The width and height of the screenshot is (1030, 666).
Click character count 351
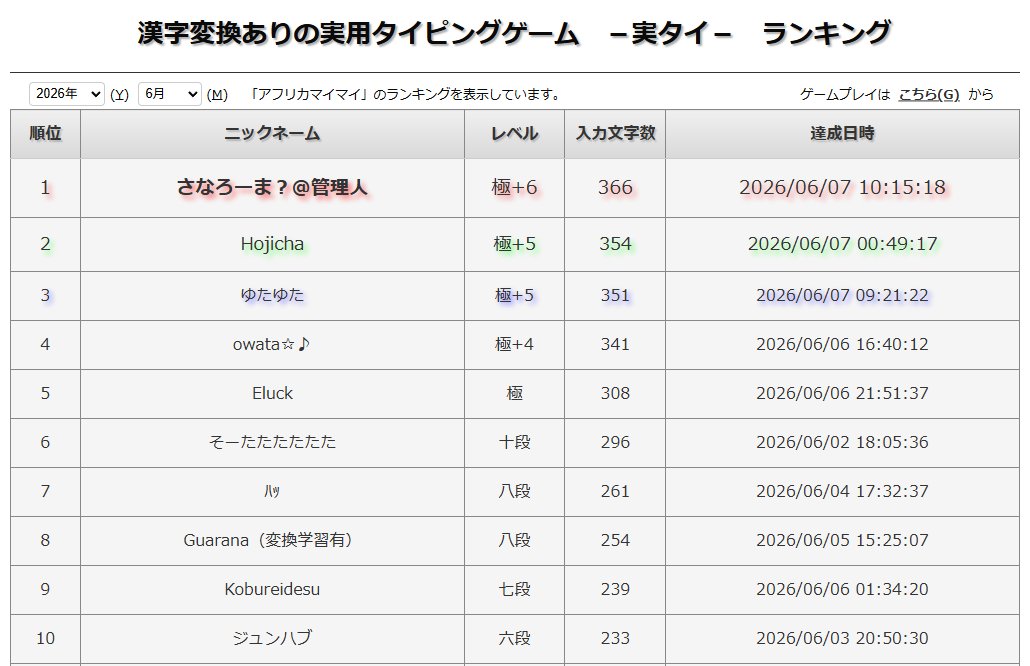click(x=615, y=295)
